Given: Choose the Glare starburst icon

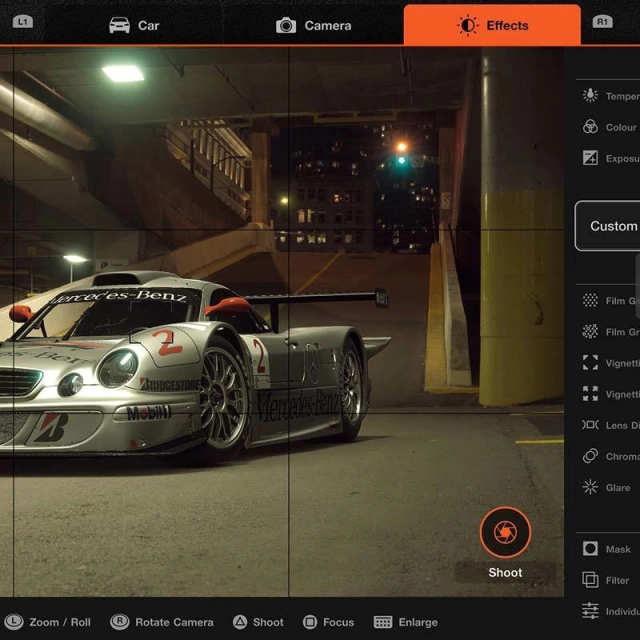Looking at the screenshot, I should pos(590,487).
